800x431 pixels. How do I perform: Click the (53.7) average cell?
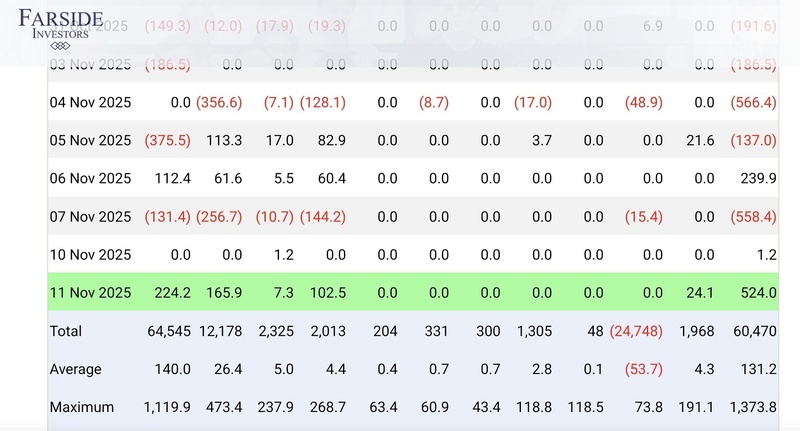click(x=643, y=369)
